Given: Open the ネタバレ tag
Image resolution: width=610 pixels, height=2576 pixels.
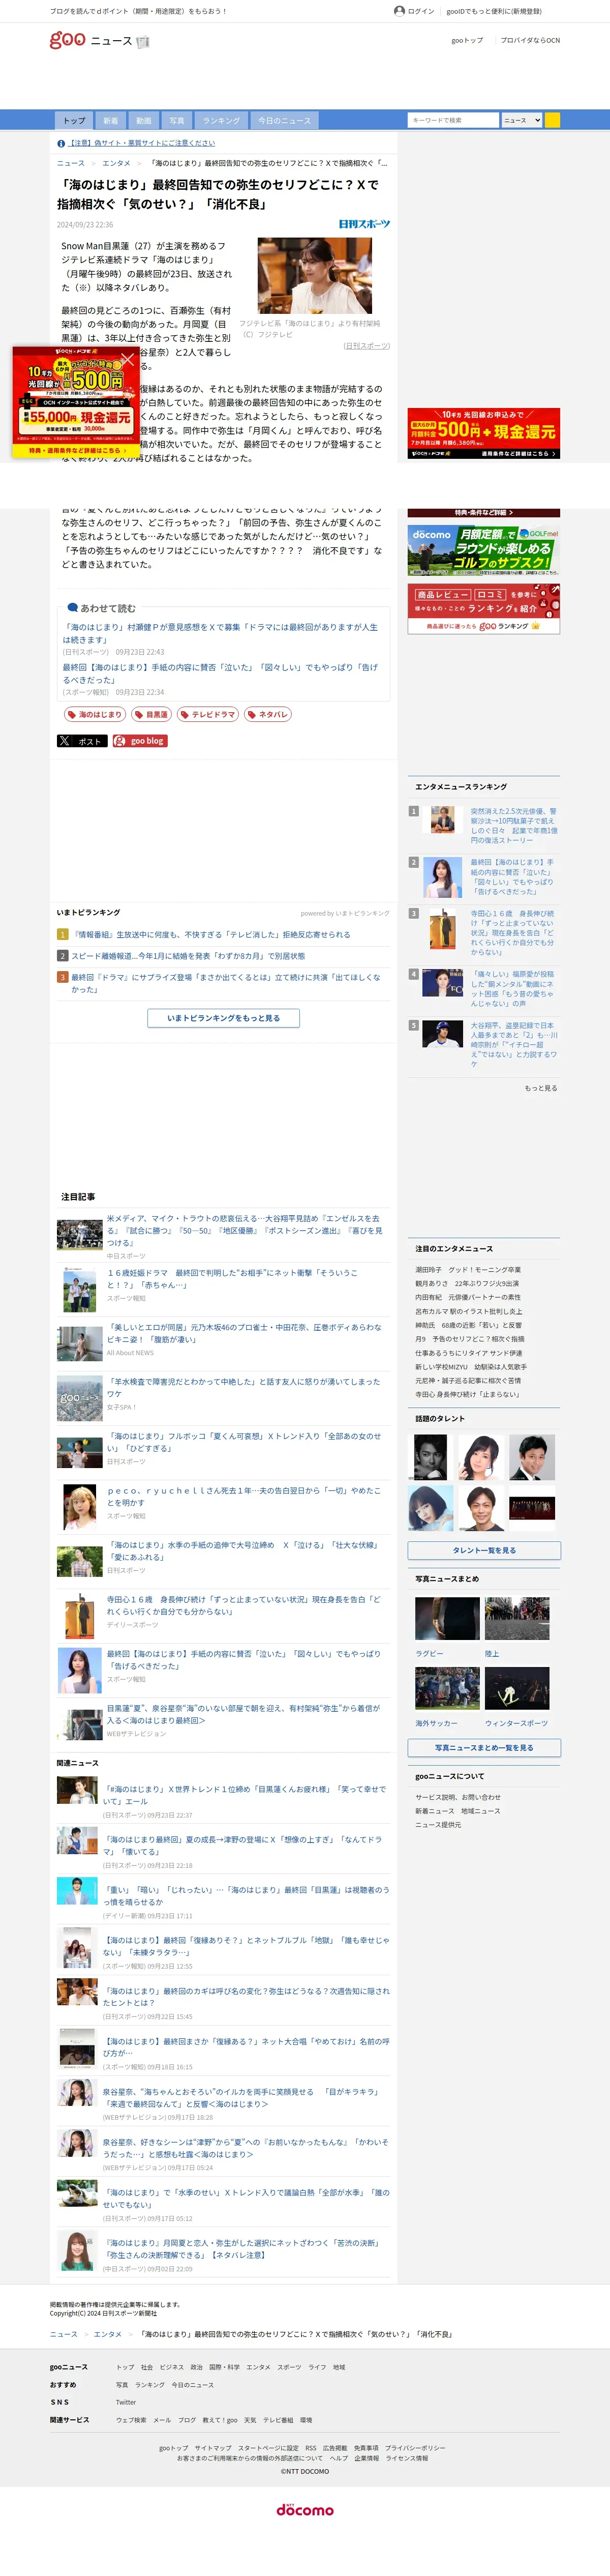Looking at the screenshot, I should point(268,715).
